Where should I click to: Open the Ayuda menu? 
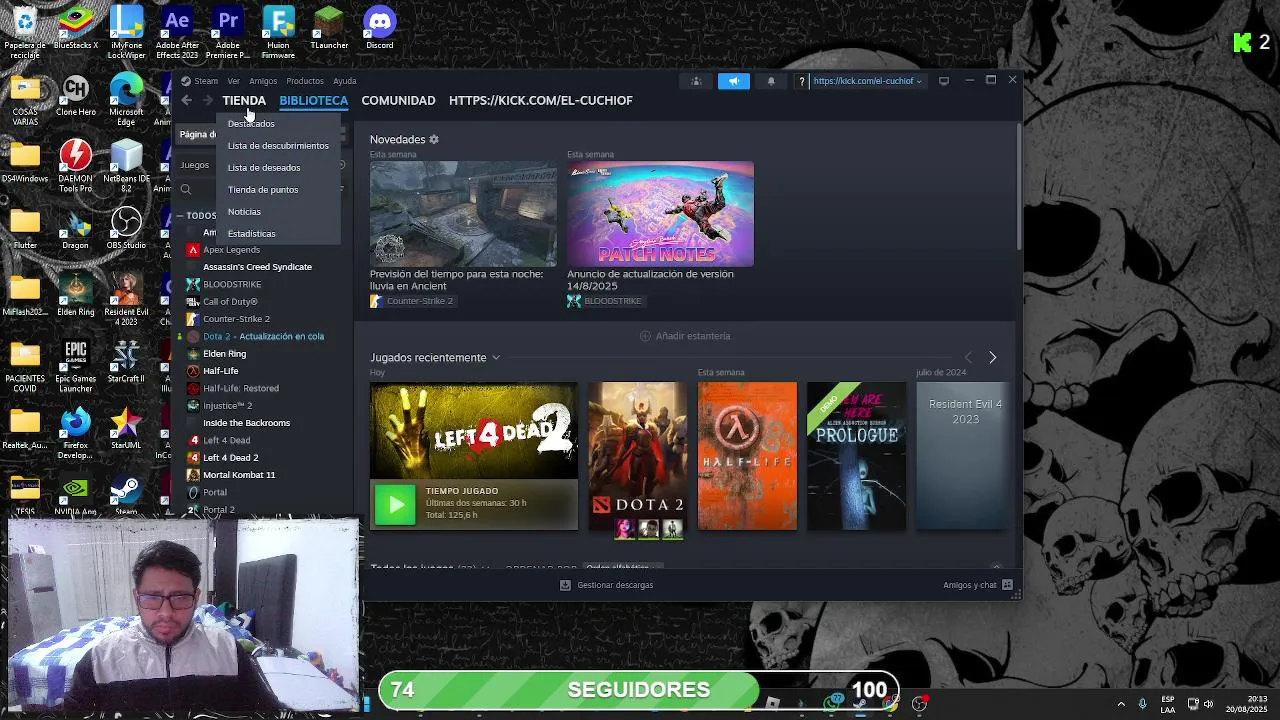coord(345,81)
